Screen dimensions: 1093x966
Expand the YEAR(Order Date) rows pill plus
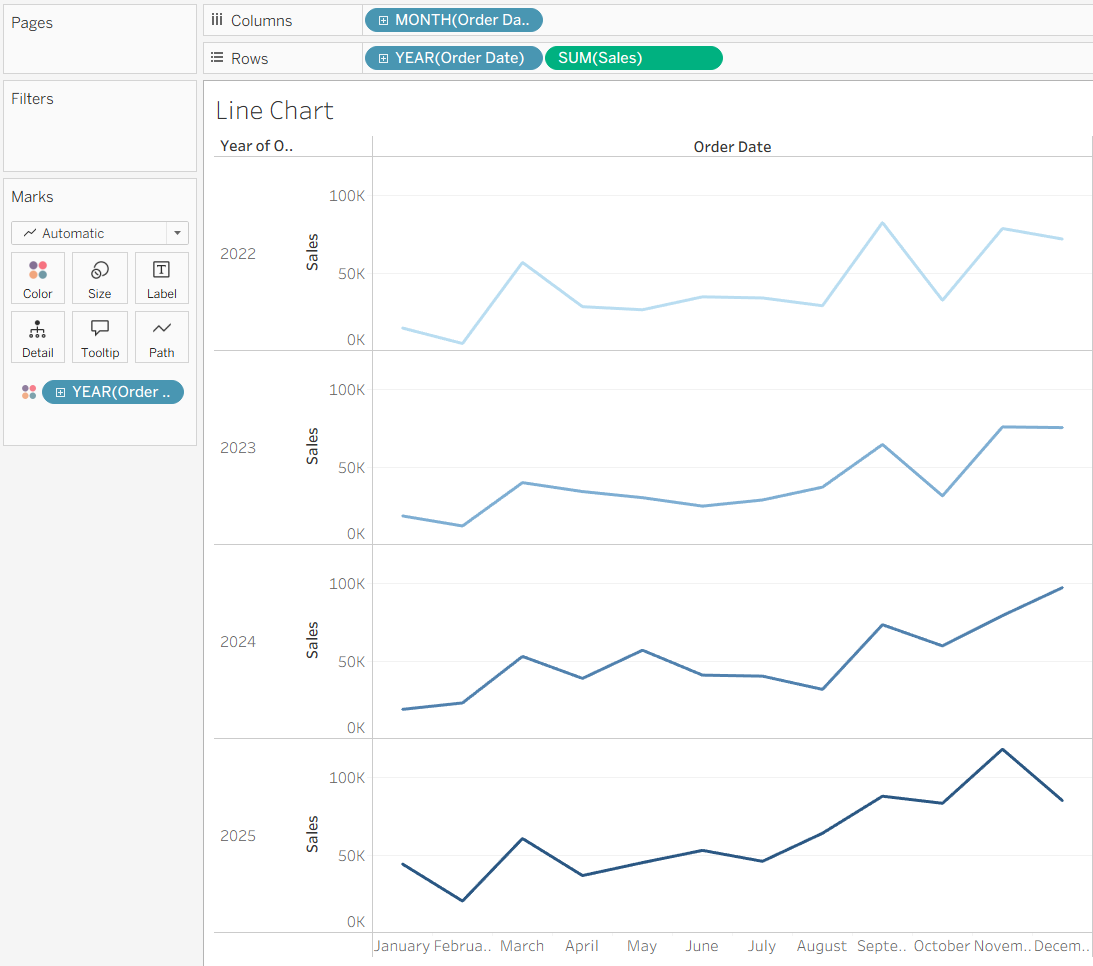pyautogui.click(x=383, y=59)
